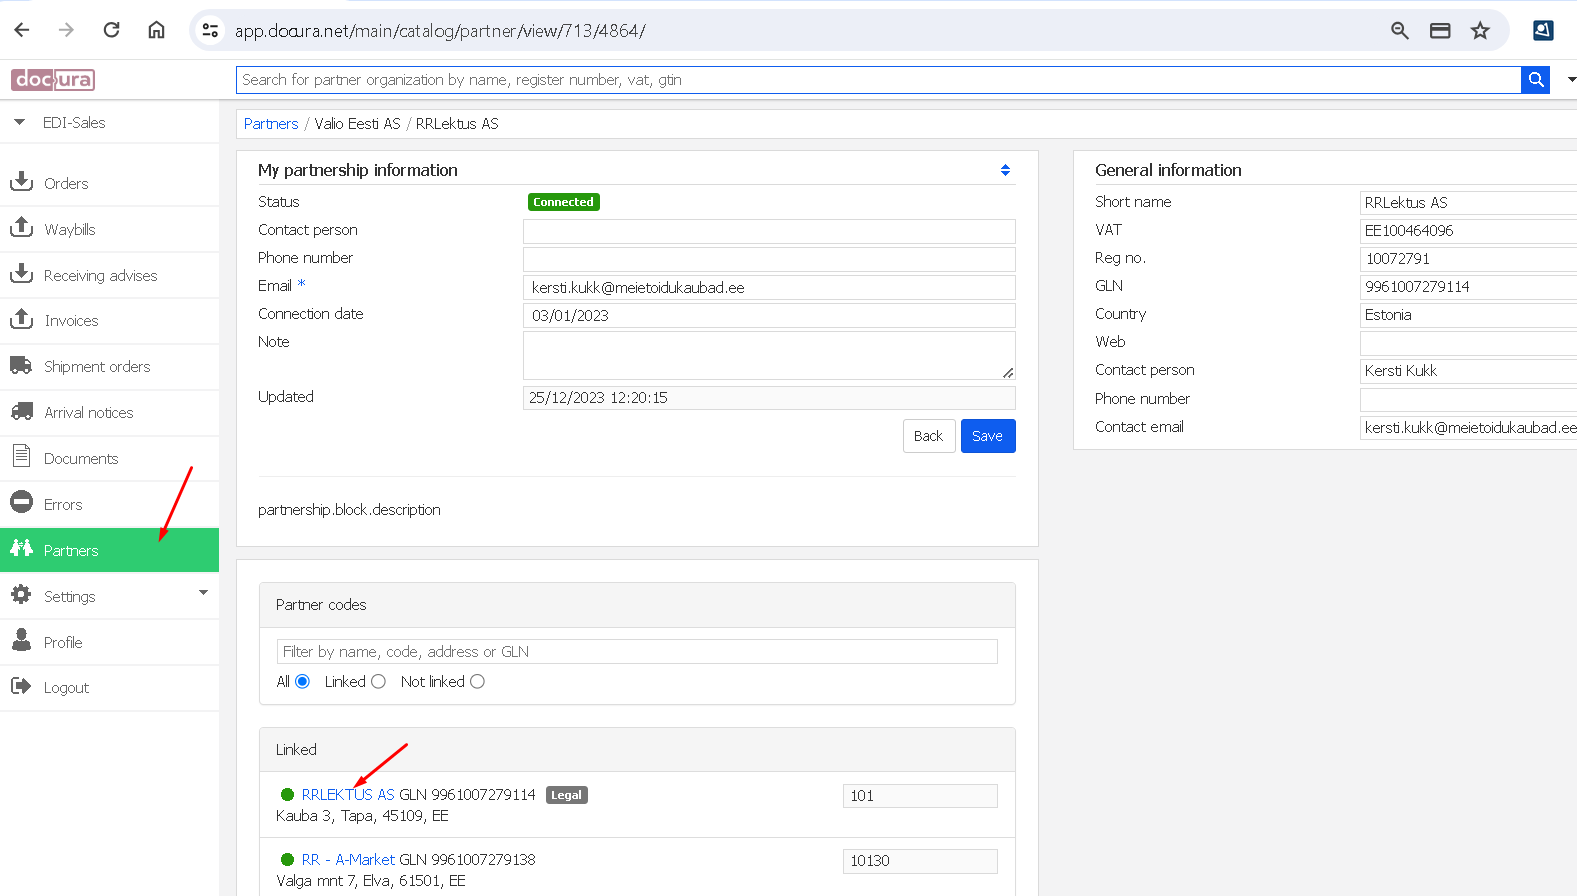Open Shipment orders in the sidebar
The width and height of the screenshot is (1577, 896).
[x=97, y=366]
